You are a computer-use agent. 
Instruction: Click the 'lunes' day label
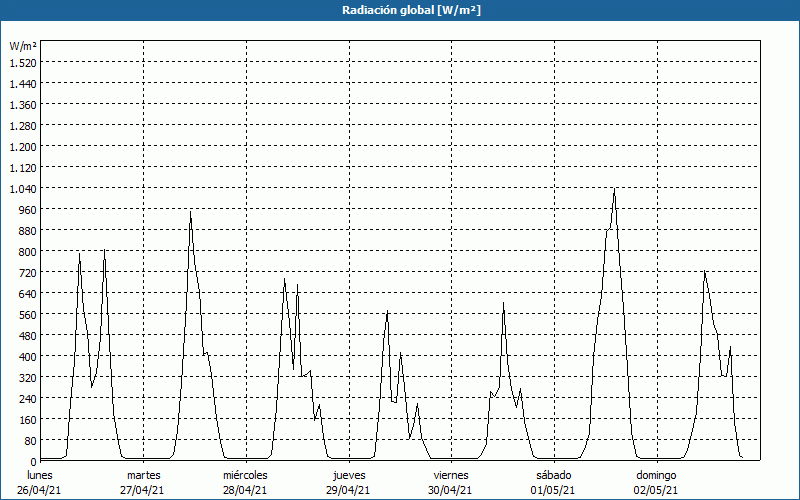click(40, 475)
